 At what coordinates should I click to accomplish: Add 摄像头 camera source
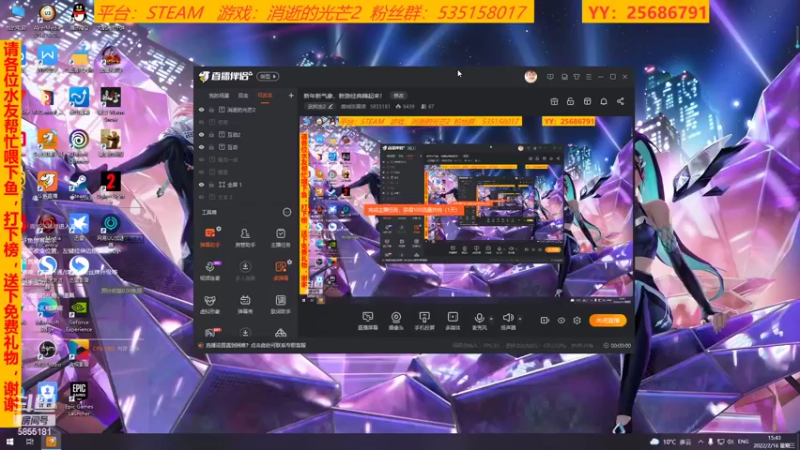[x=396, y=321]
